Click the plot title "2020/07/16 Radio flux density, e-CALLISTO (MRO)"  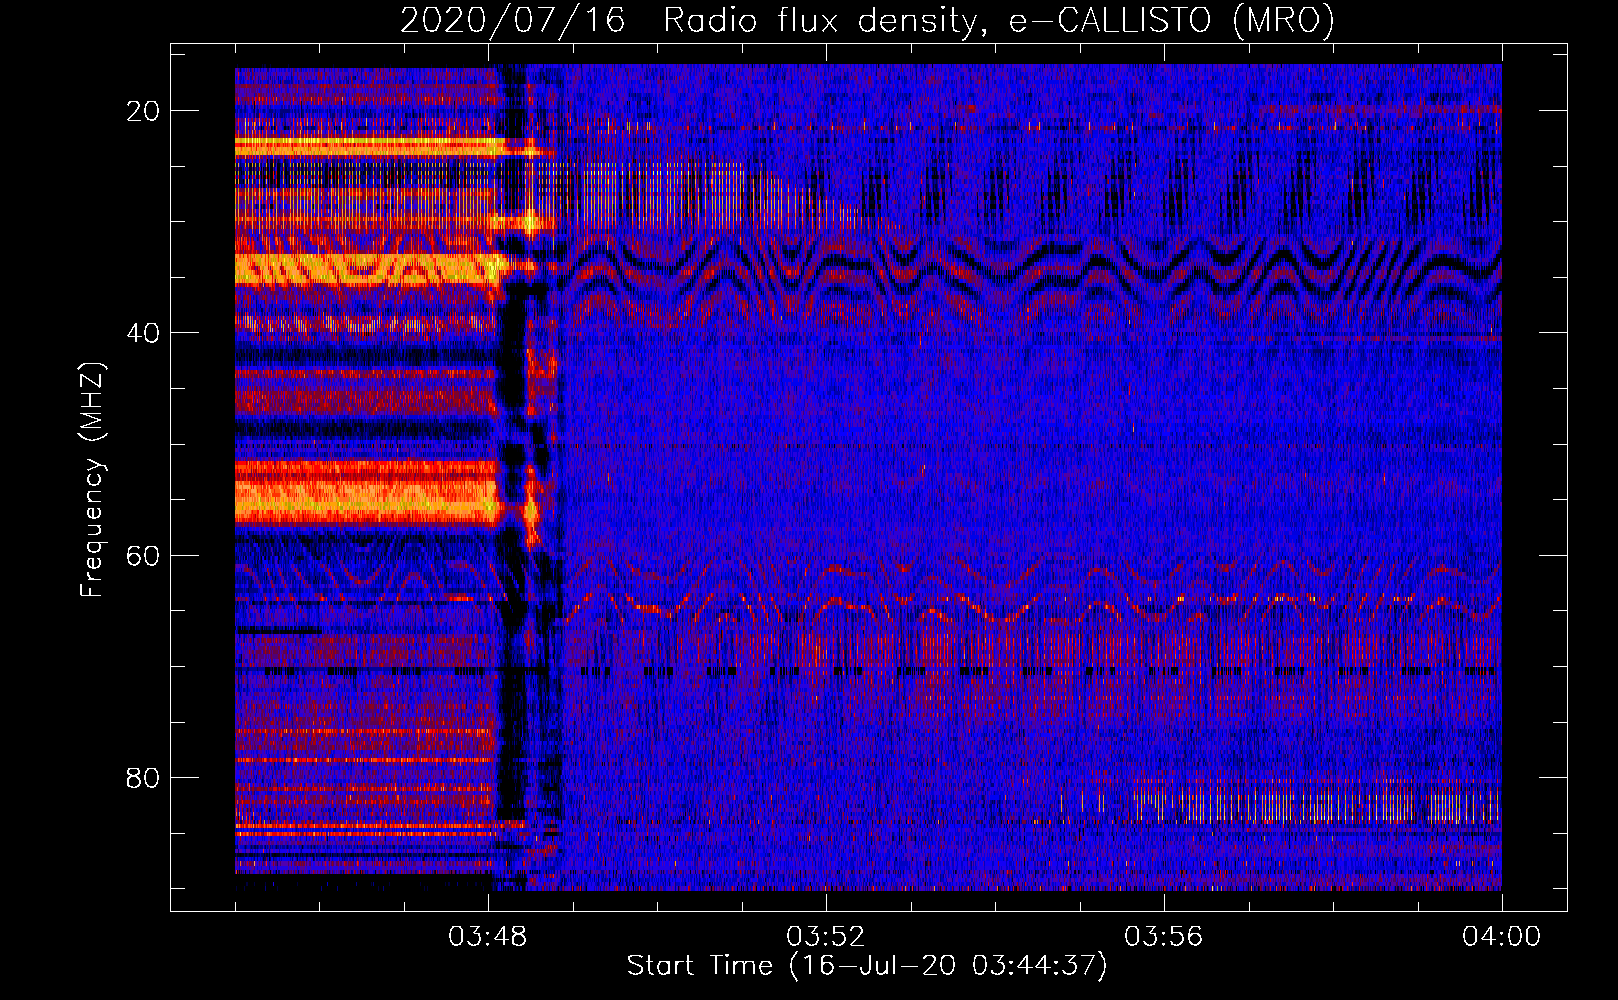pyautogui.click(x=867, y=20)
